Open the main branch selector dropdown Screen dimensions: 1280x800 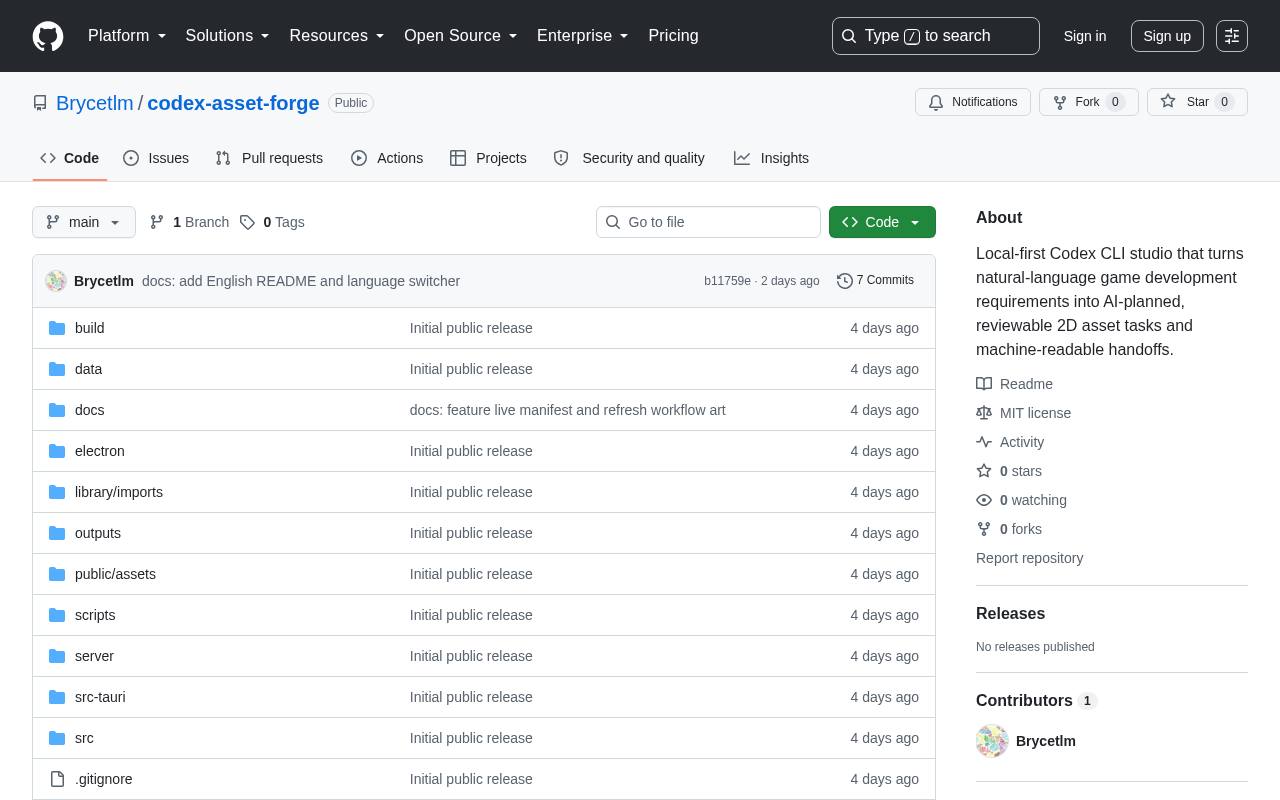coord(84,222)
